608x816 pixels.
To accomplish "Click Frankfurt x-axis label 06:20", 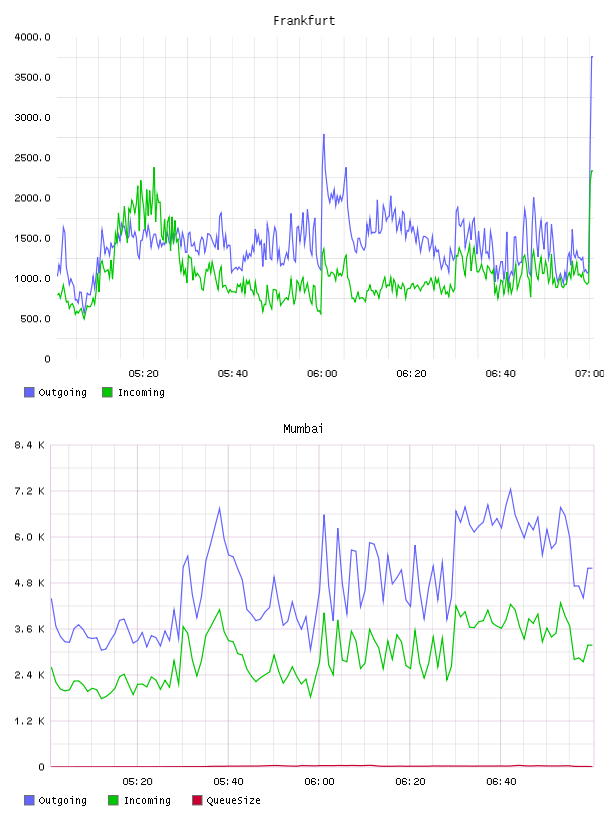I will 411,374.
